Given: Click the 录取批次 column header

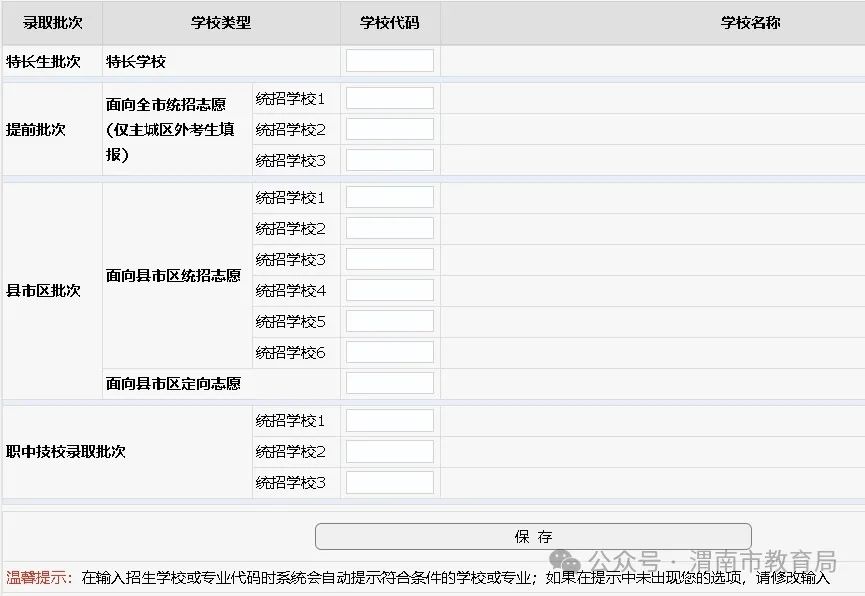Looking at the screenshot, I should pyautogui.click(x=49, y=23).
